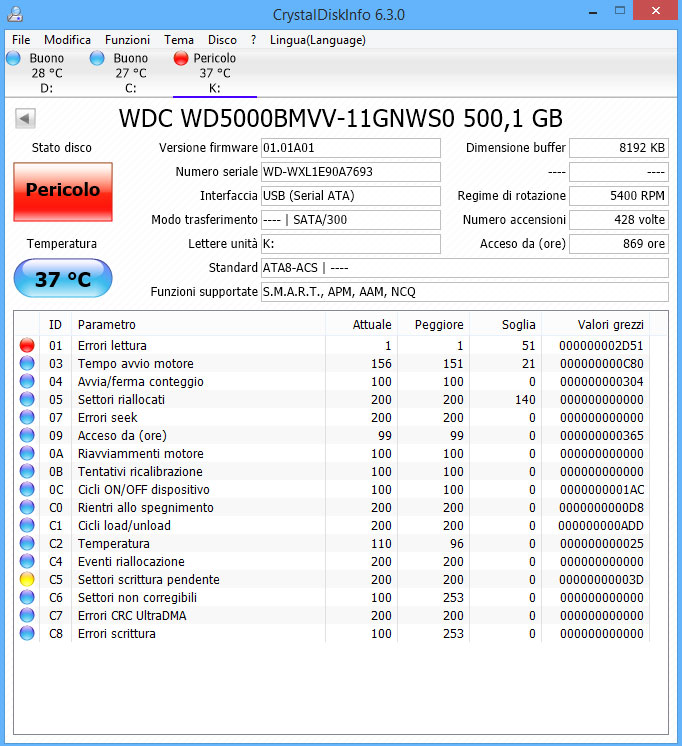Click the blue status circle for Rientri allo spegnimento
This screenshot has height=746, width=682.
(27, 507)
